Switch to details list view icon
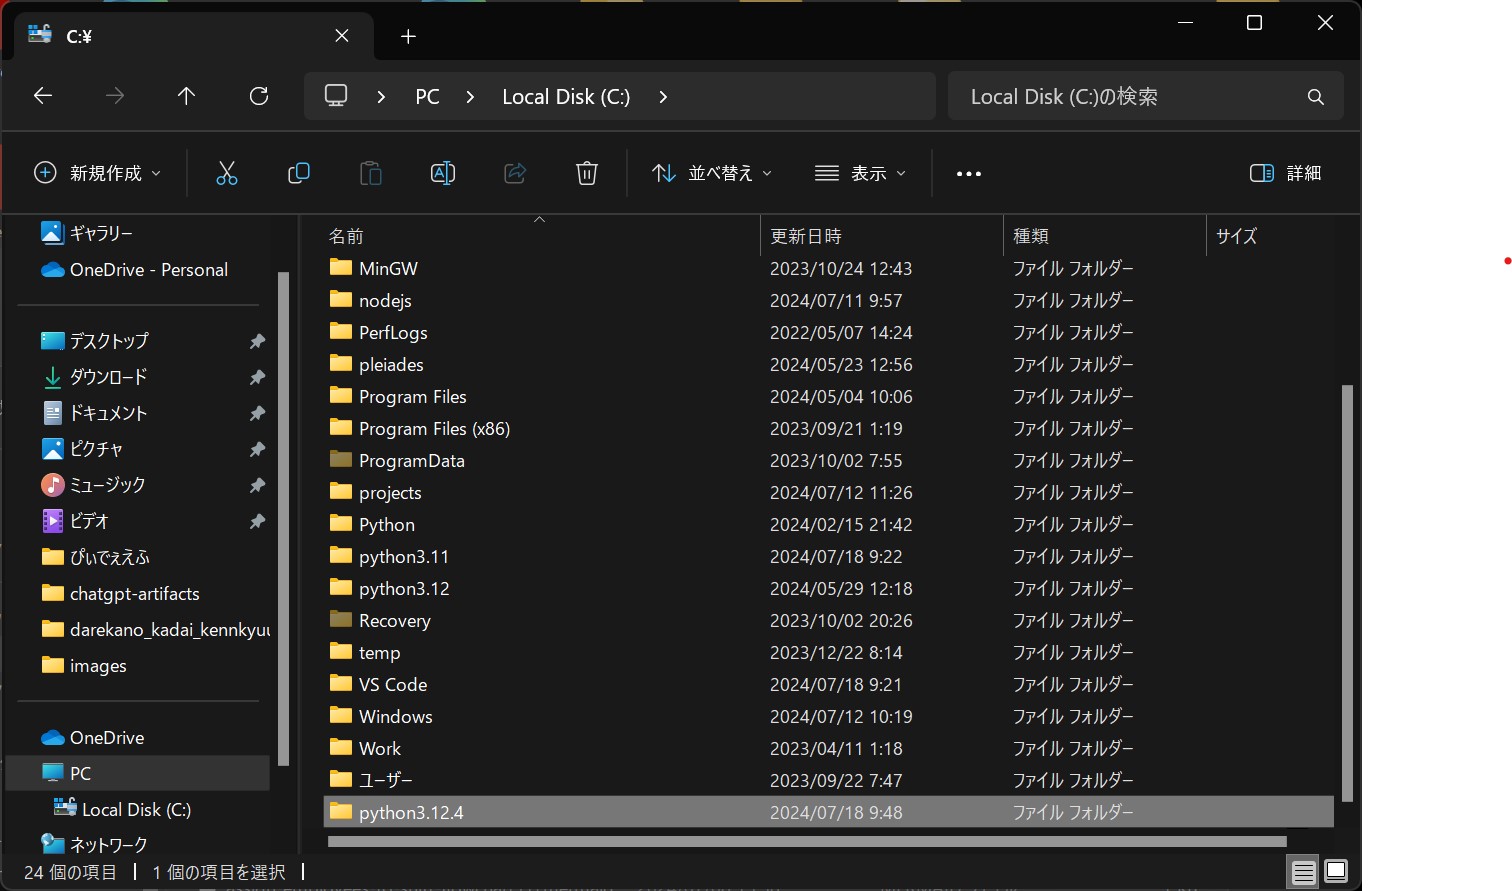 (x=1303, y=873)
